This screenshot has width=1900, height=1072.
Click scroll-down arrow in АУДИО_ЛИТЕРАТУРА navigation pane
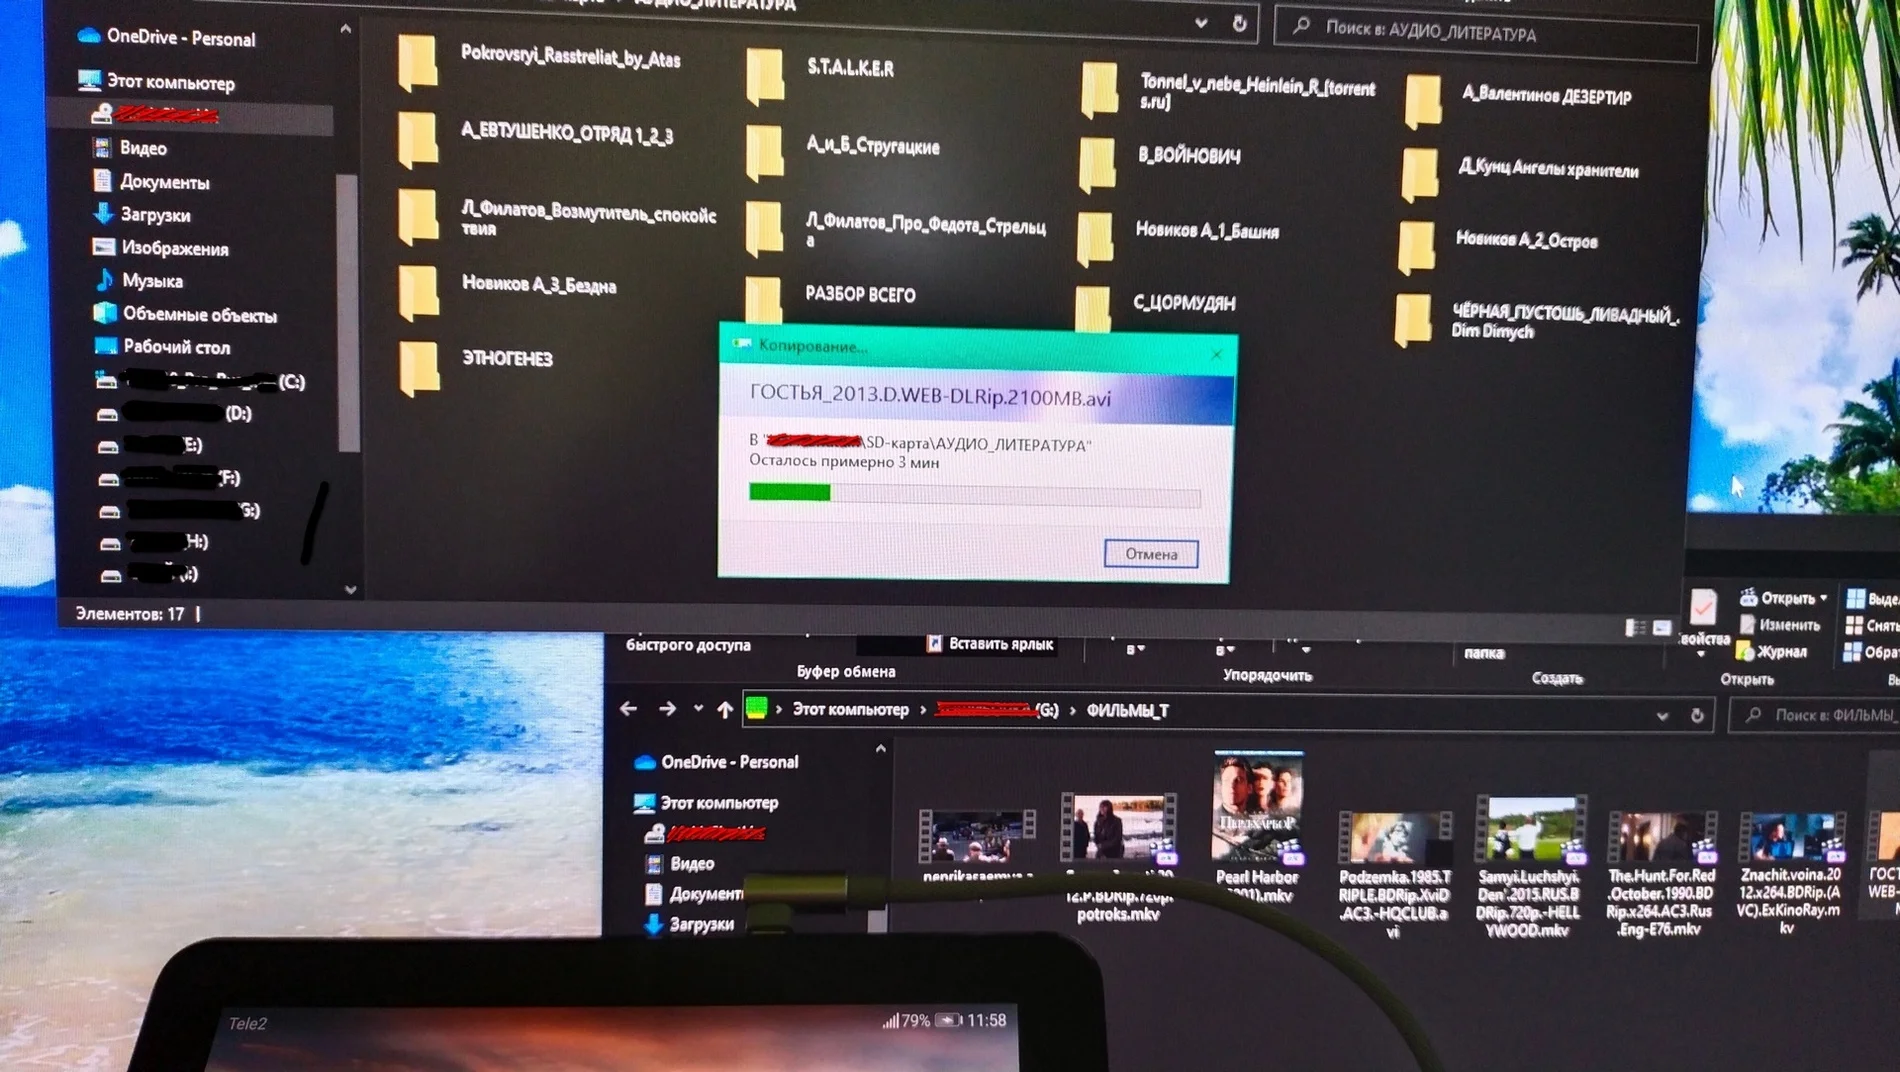(350, 590)
